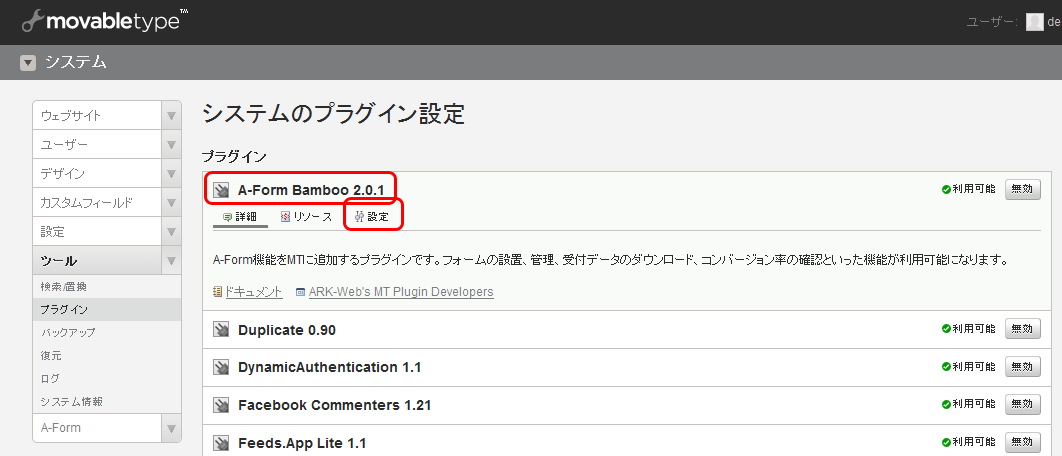Switch to the 設定 plugin tab

point(372,217)
